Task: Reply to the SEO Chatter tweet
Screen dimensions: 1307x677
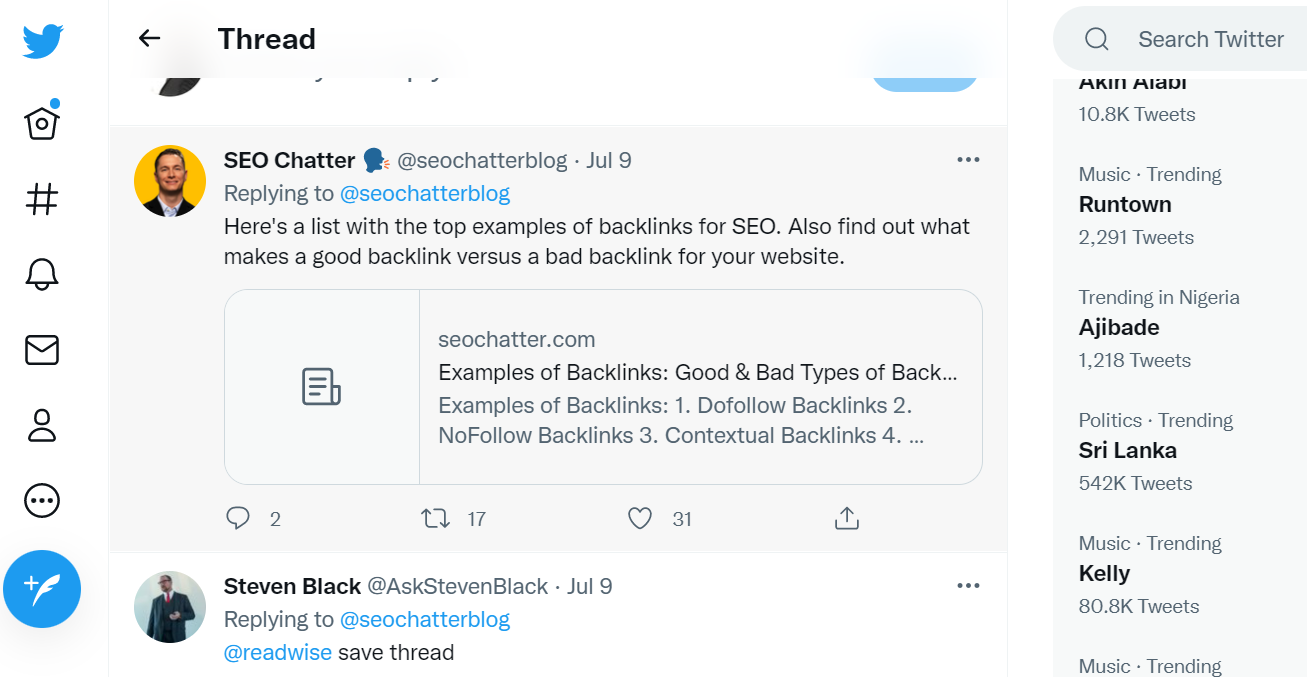Action: coord(238,518)
